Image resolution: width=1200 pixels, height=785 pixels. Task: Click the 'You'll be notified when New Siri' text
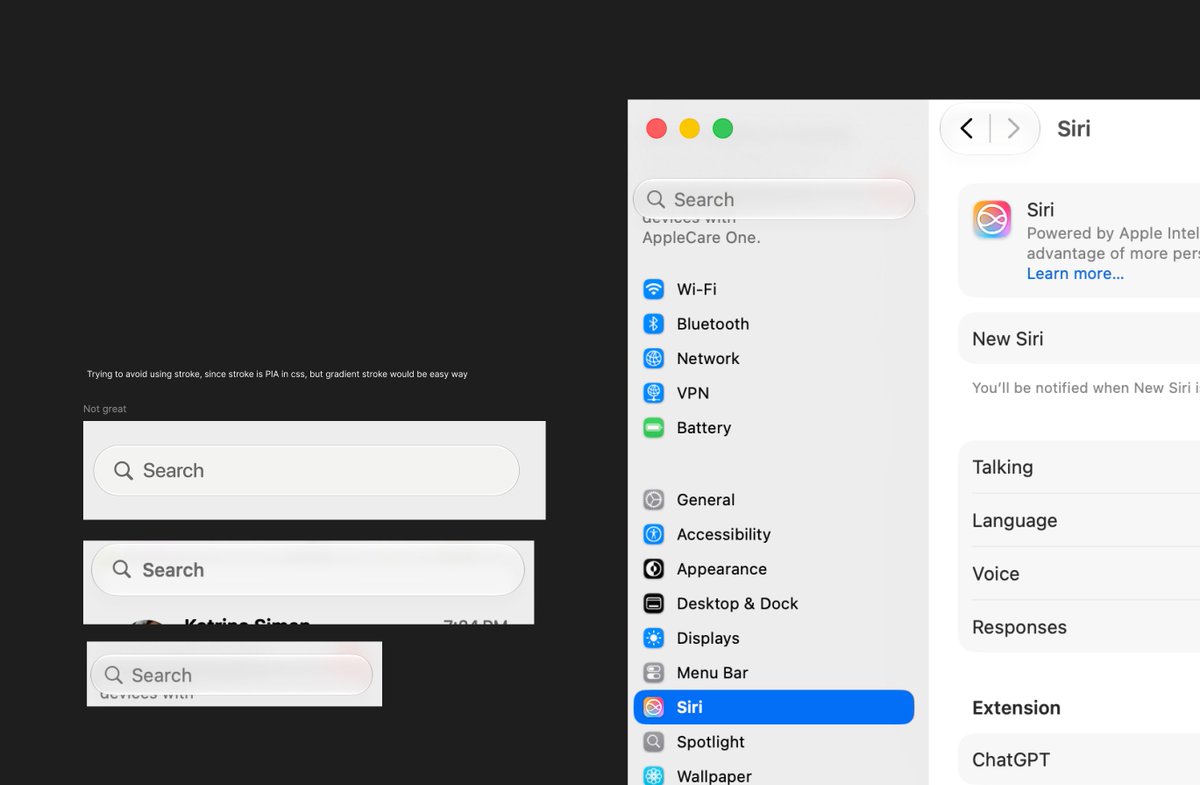click(x=1084, y=388)
